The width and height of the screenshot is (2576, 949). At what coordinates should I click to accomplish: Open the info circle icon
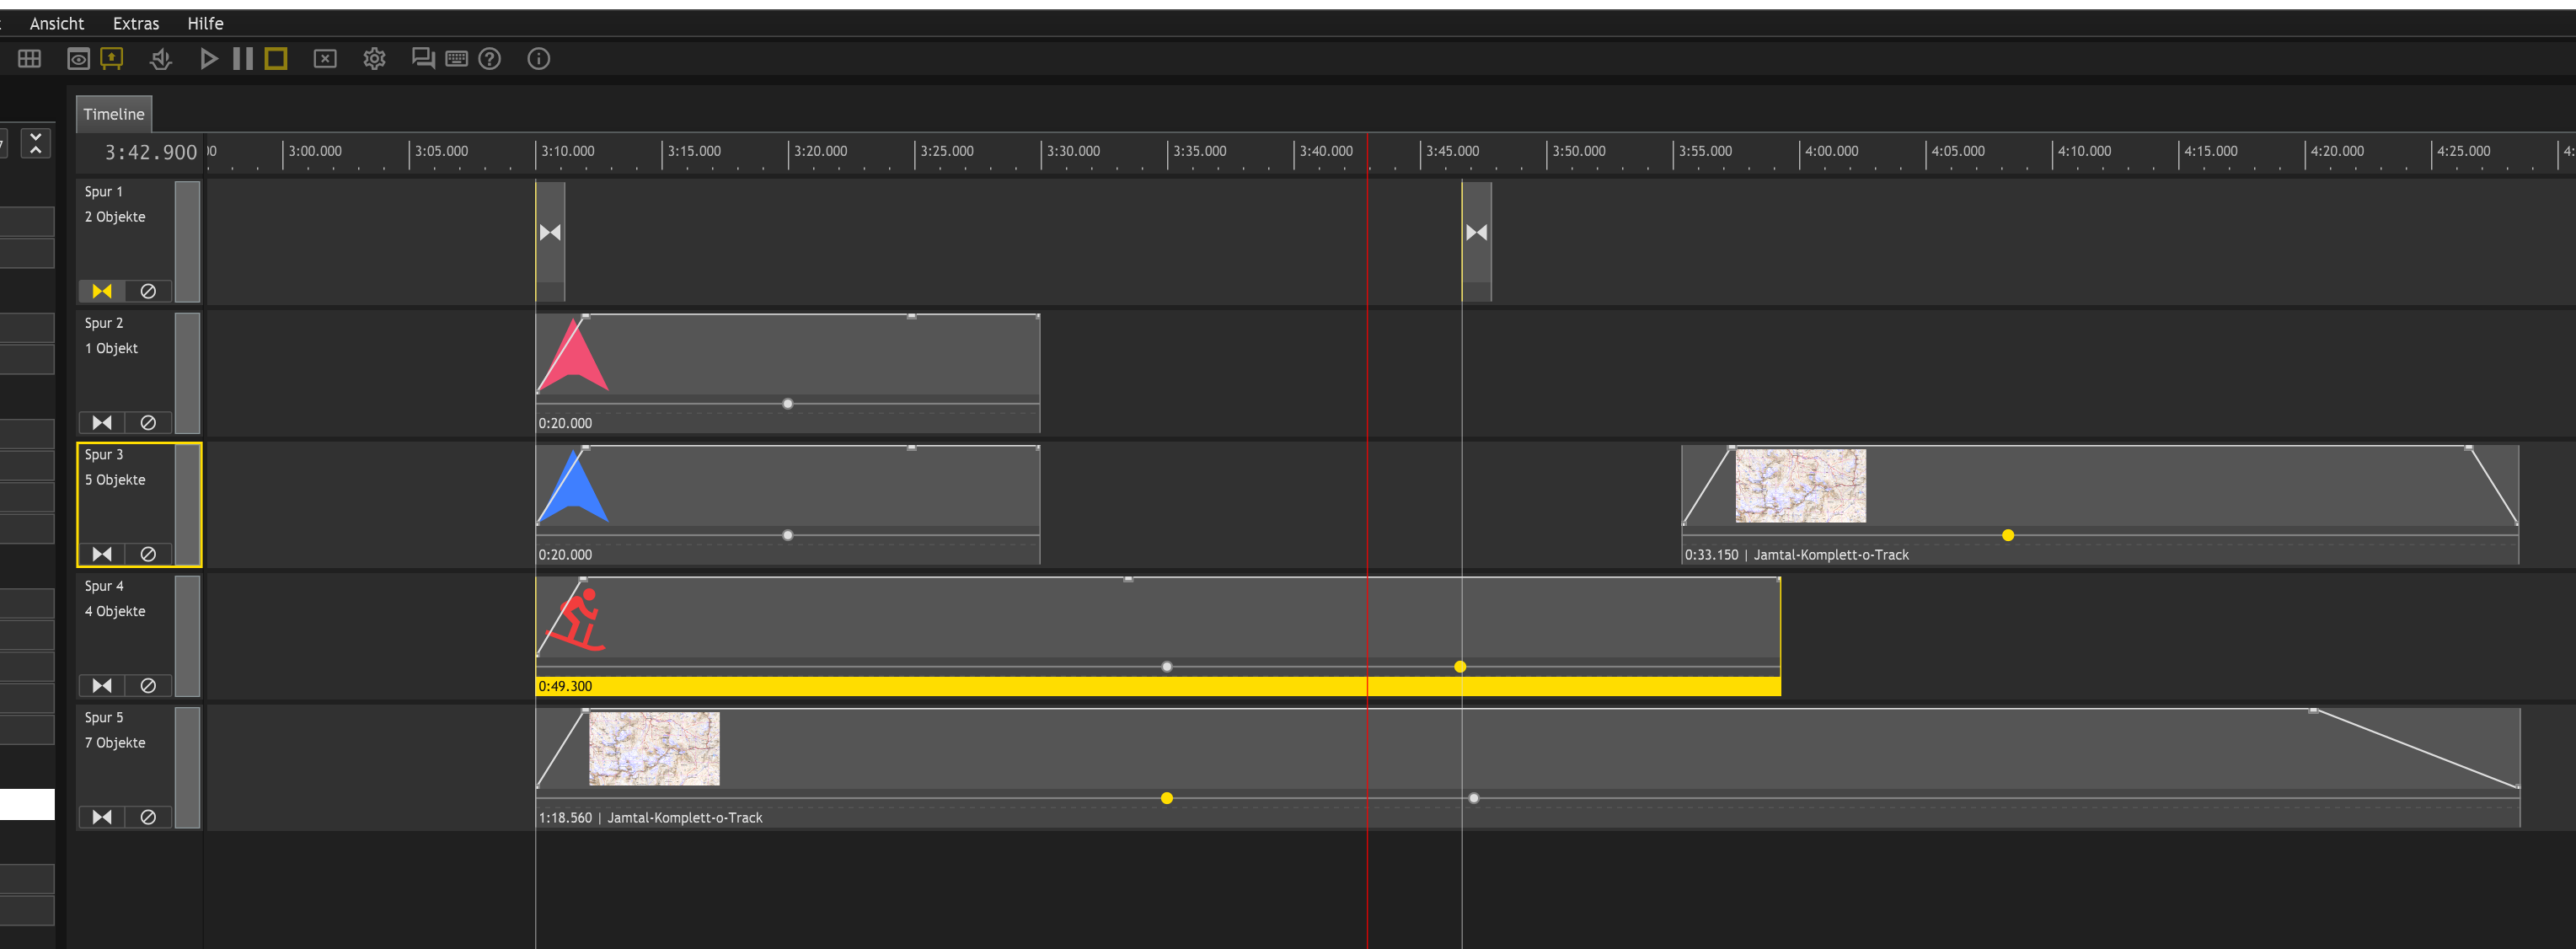click(x=539, y=59)
